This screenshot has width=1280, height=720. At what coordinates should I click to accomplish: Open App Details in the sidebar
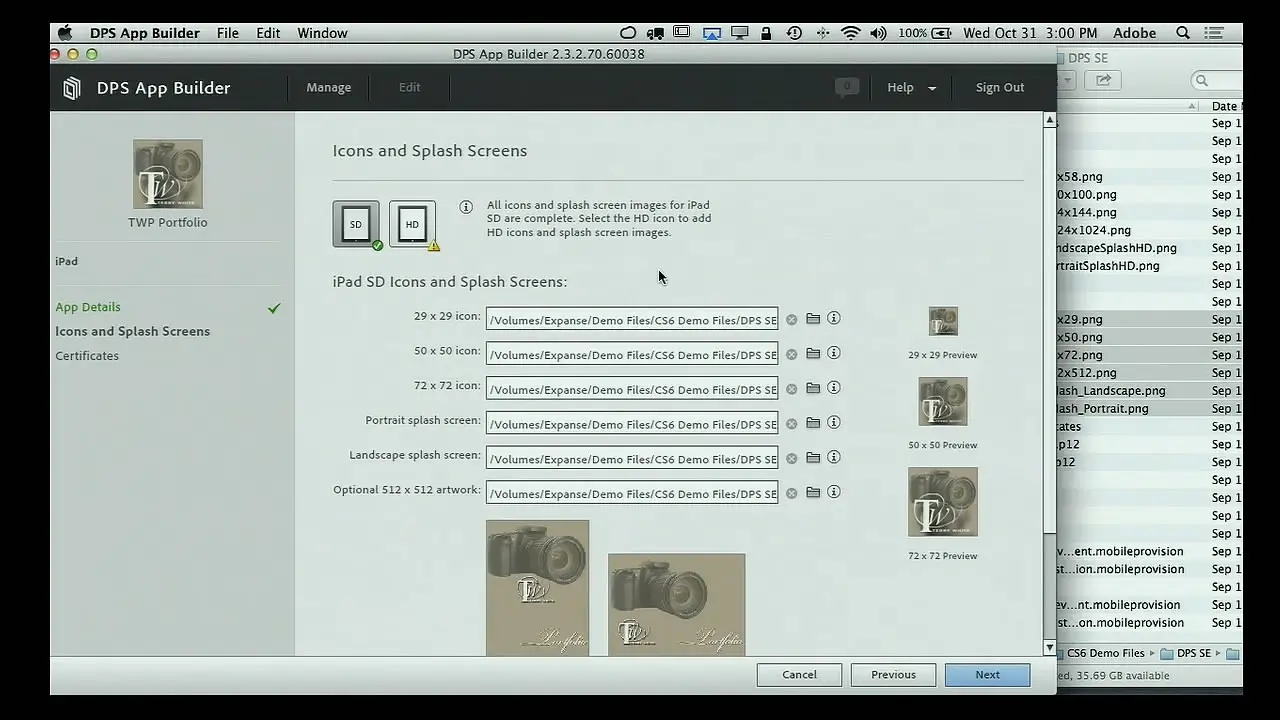(88, 307)
